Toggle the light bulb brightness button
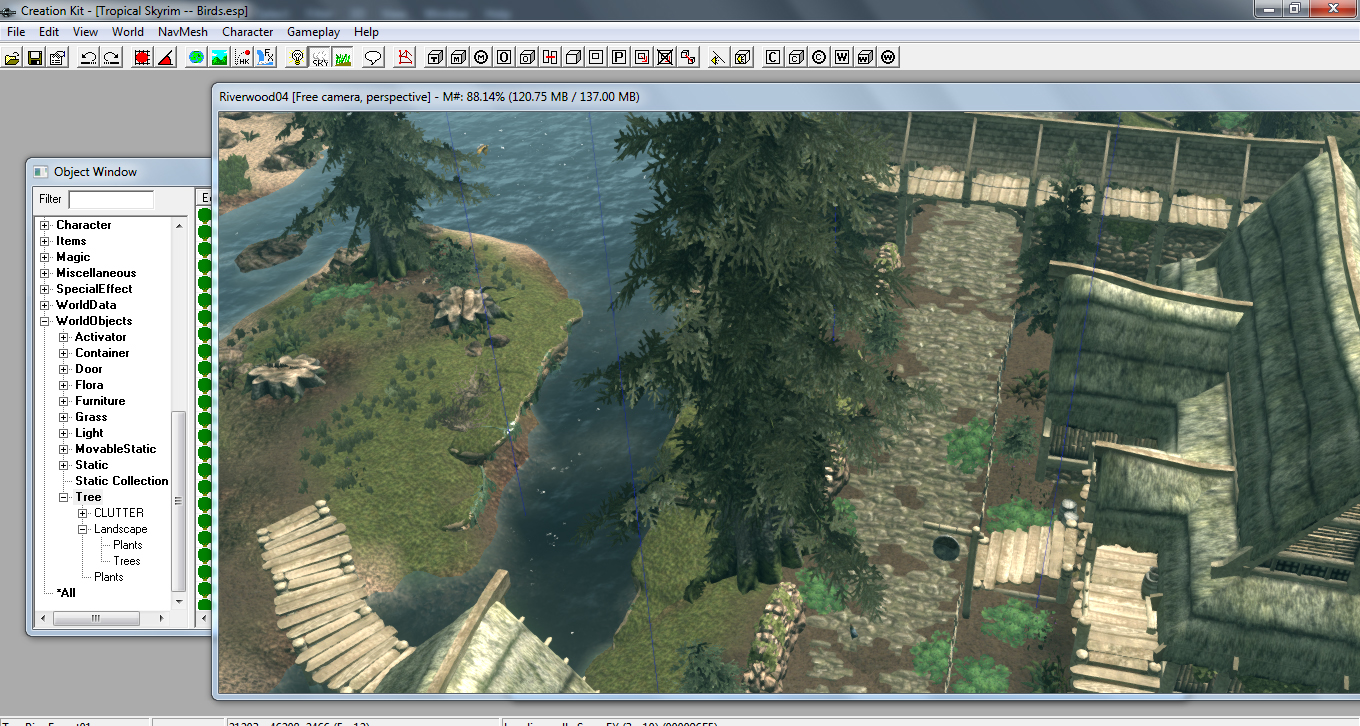This screenshot has height=726, width=1360. pyautogui.click(x=297, y=57)
